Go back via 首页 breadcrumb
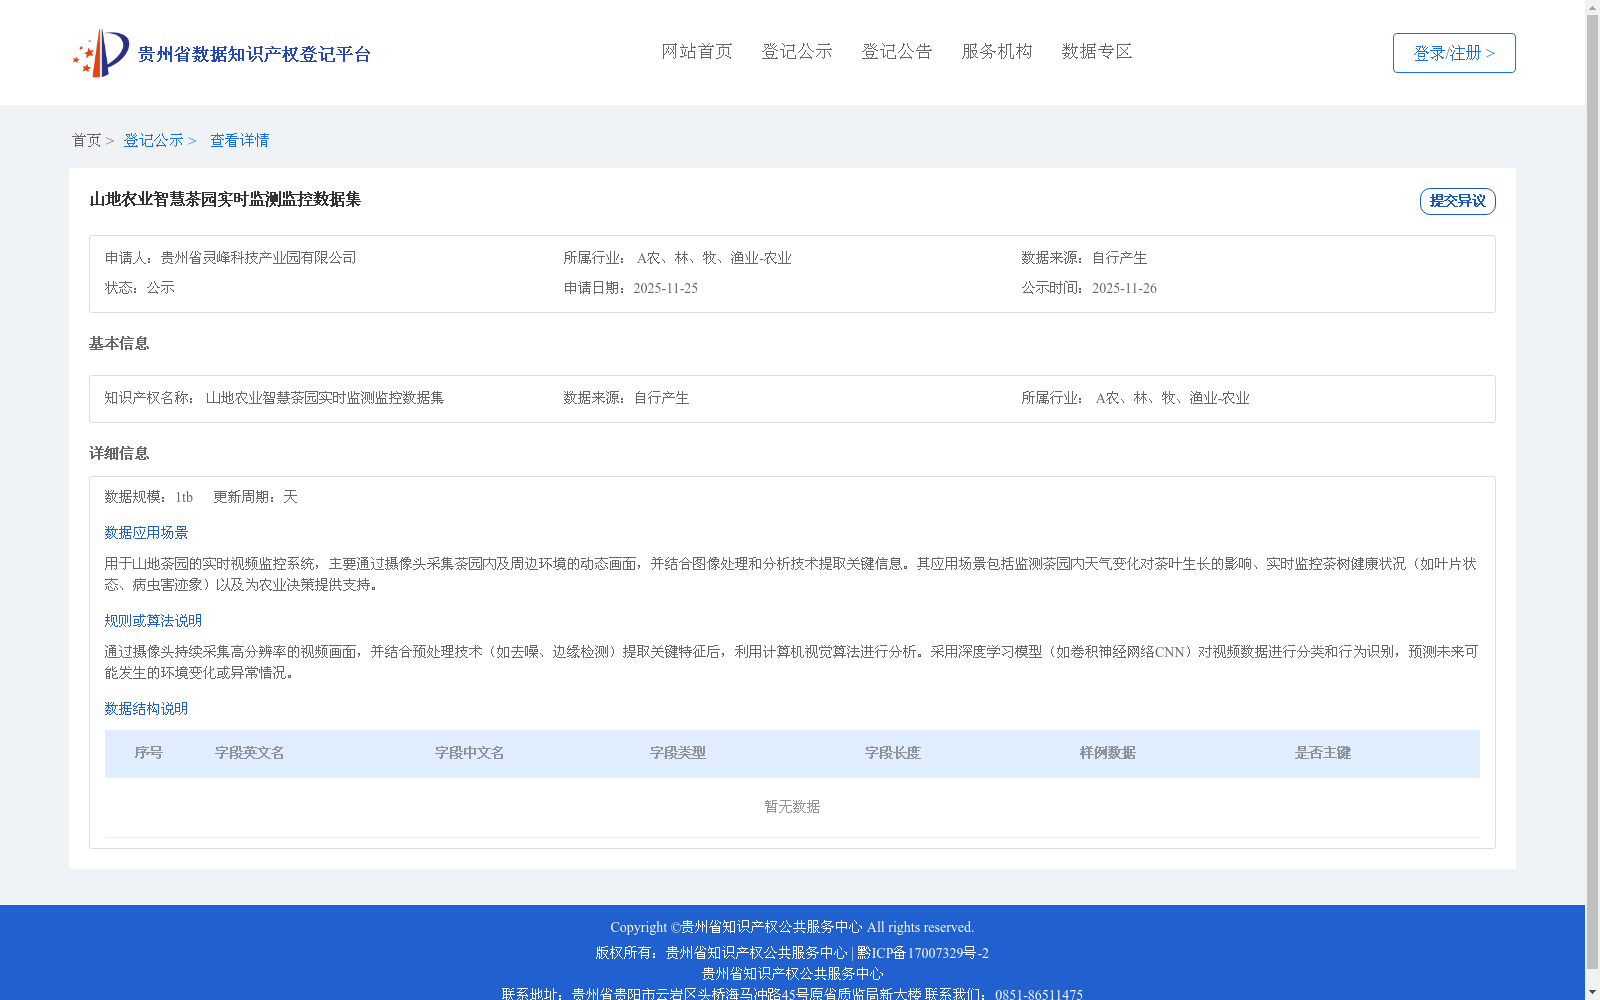1600x1000 pixels. 86,140
